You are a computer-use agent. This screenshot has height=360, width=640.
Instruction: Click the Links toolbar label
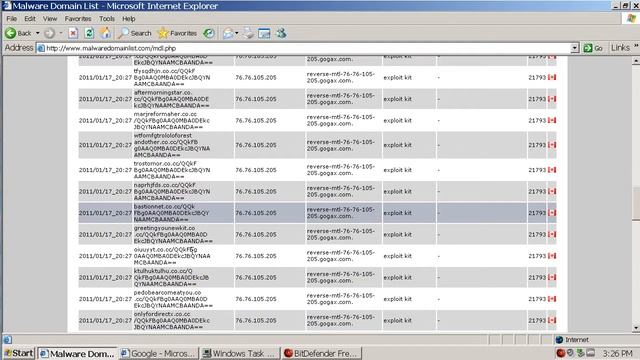(x=620, y=48)
